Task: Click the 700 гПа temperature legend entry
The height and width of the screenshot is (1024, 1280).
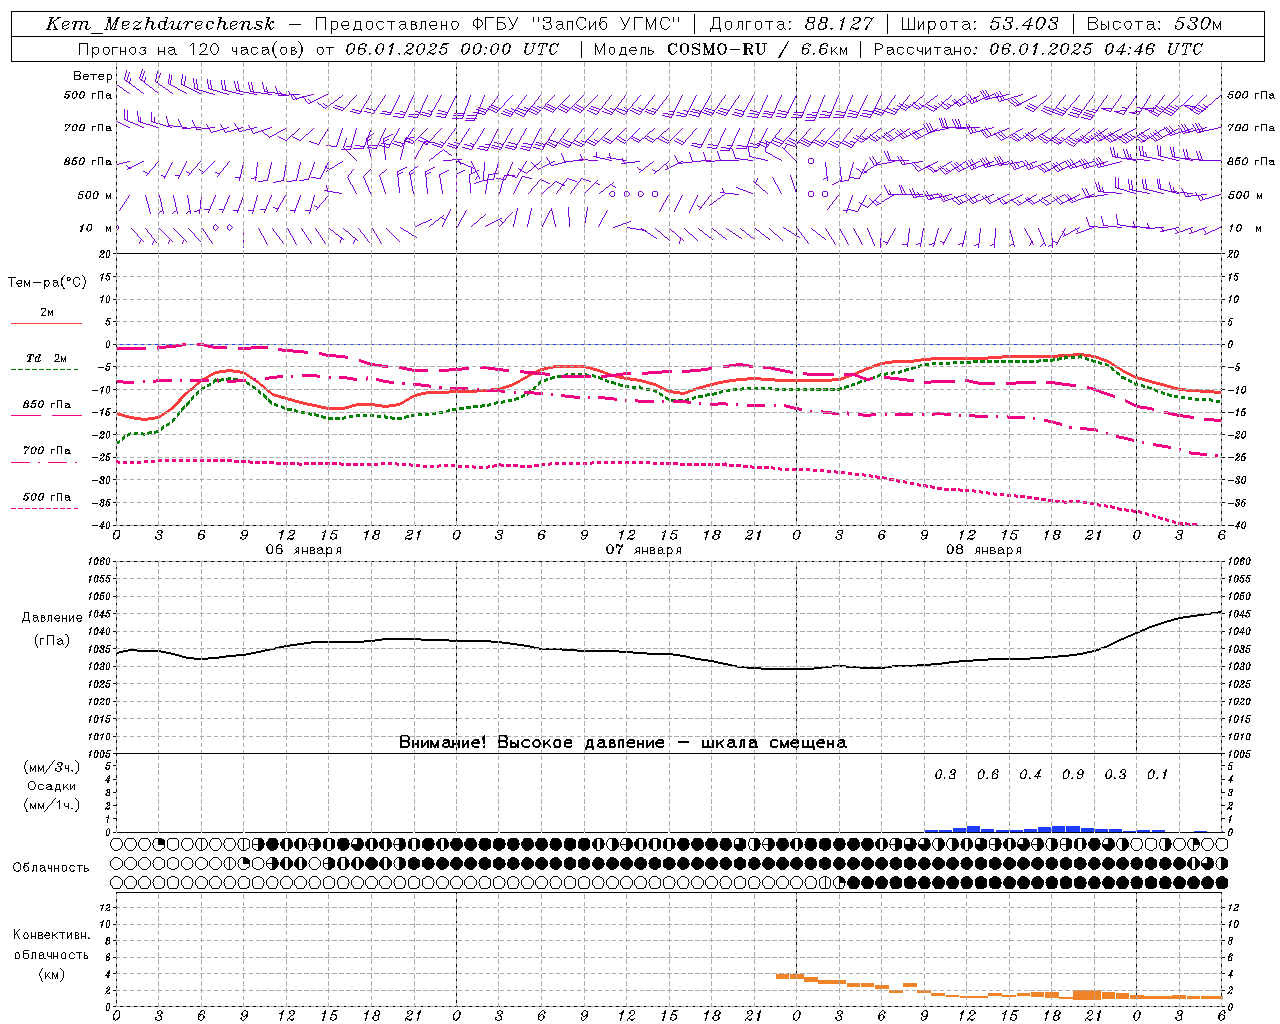Action: coord(47,451)
